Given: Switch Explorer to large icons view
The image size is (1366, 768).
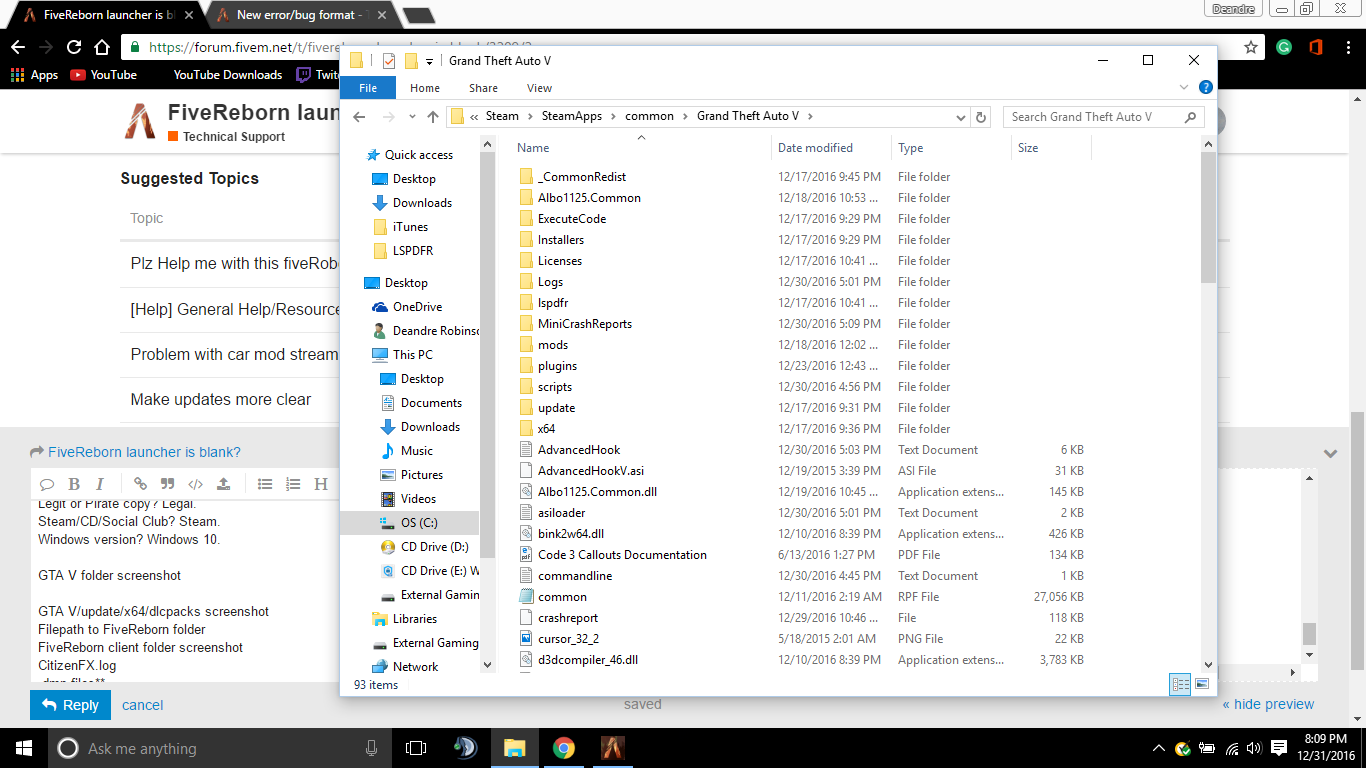Looking at the screenshot, I should (x=1202, y=685).
